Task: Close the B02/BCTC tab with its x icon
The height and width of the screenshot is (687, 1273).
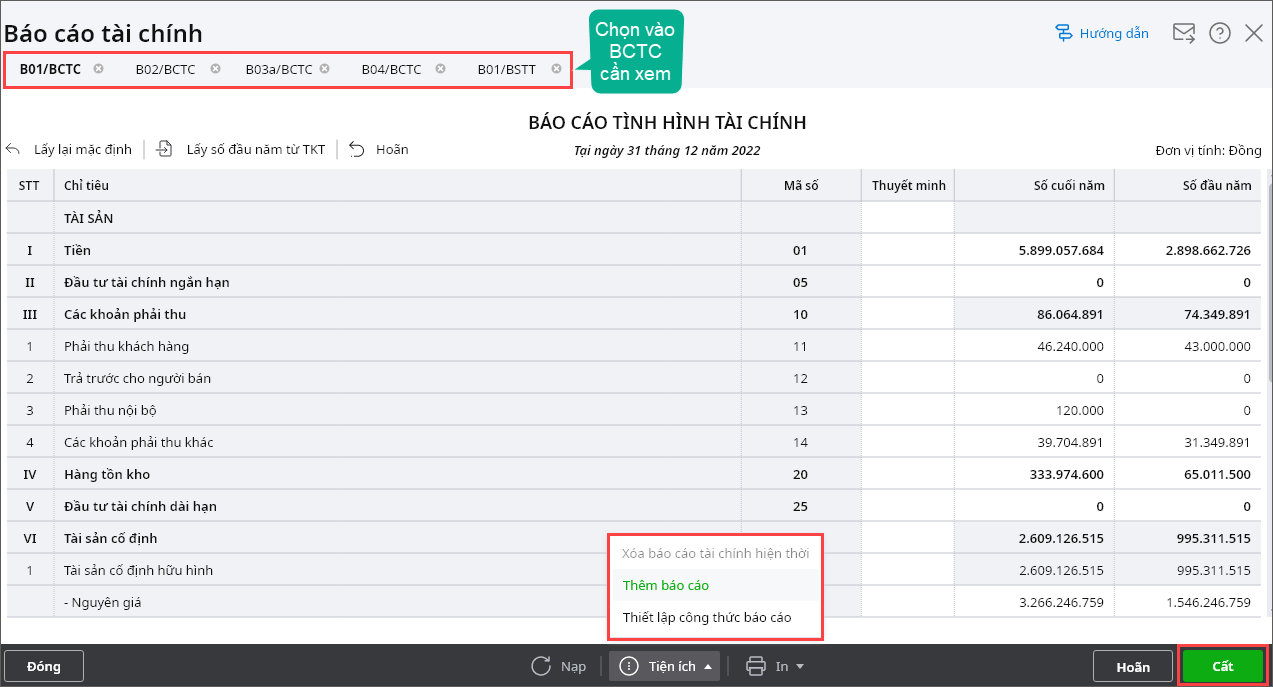Action: 215,69
